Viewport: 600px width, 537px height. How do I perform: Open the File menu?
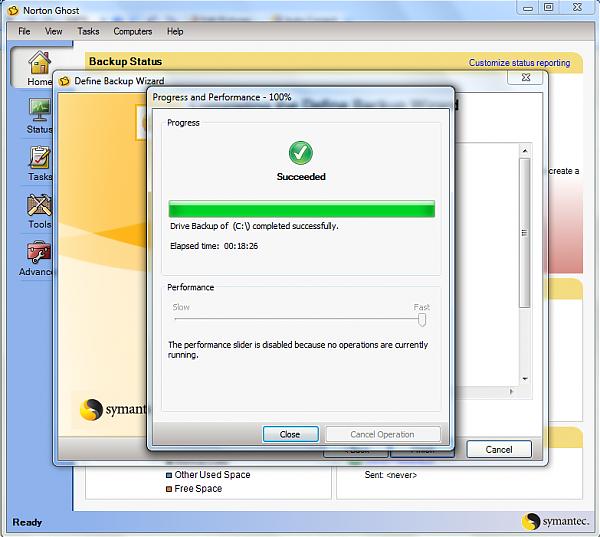(x=24, y=31)
